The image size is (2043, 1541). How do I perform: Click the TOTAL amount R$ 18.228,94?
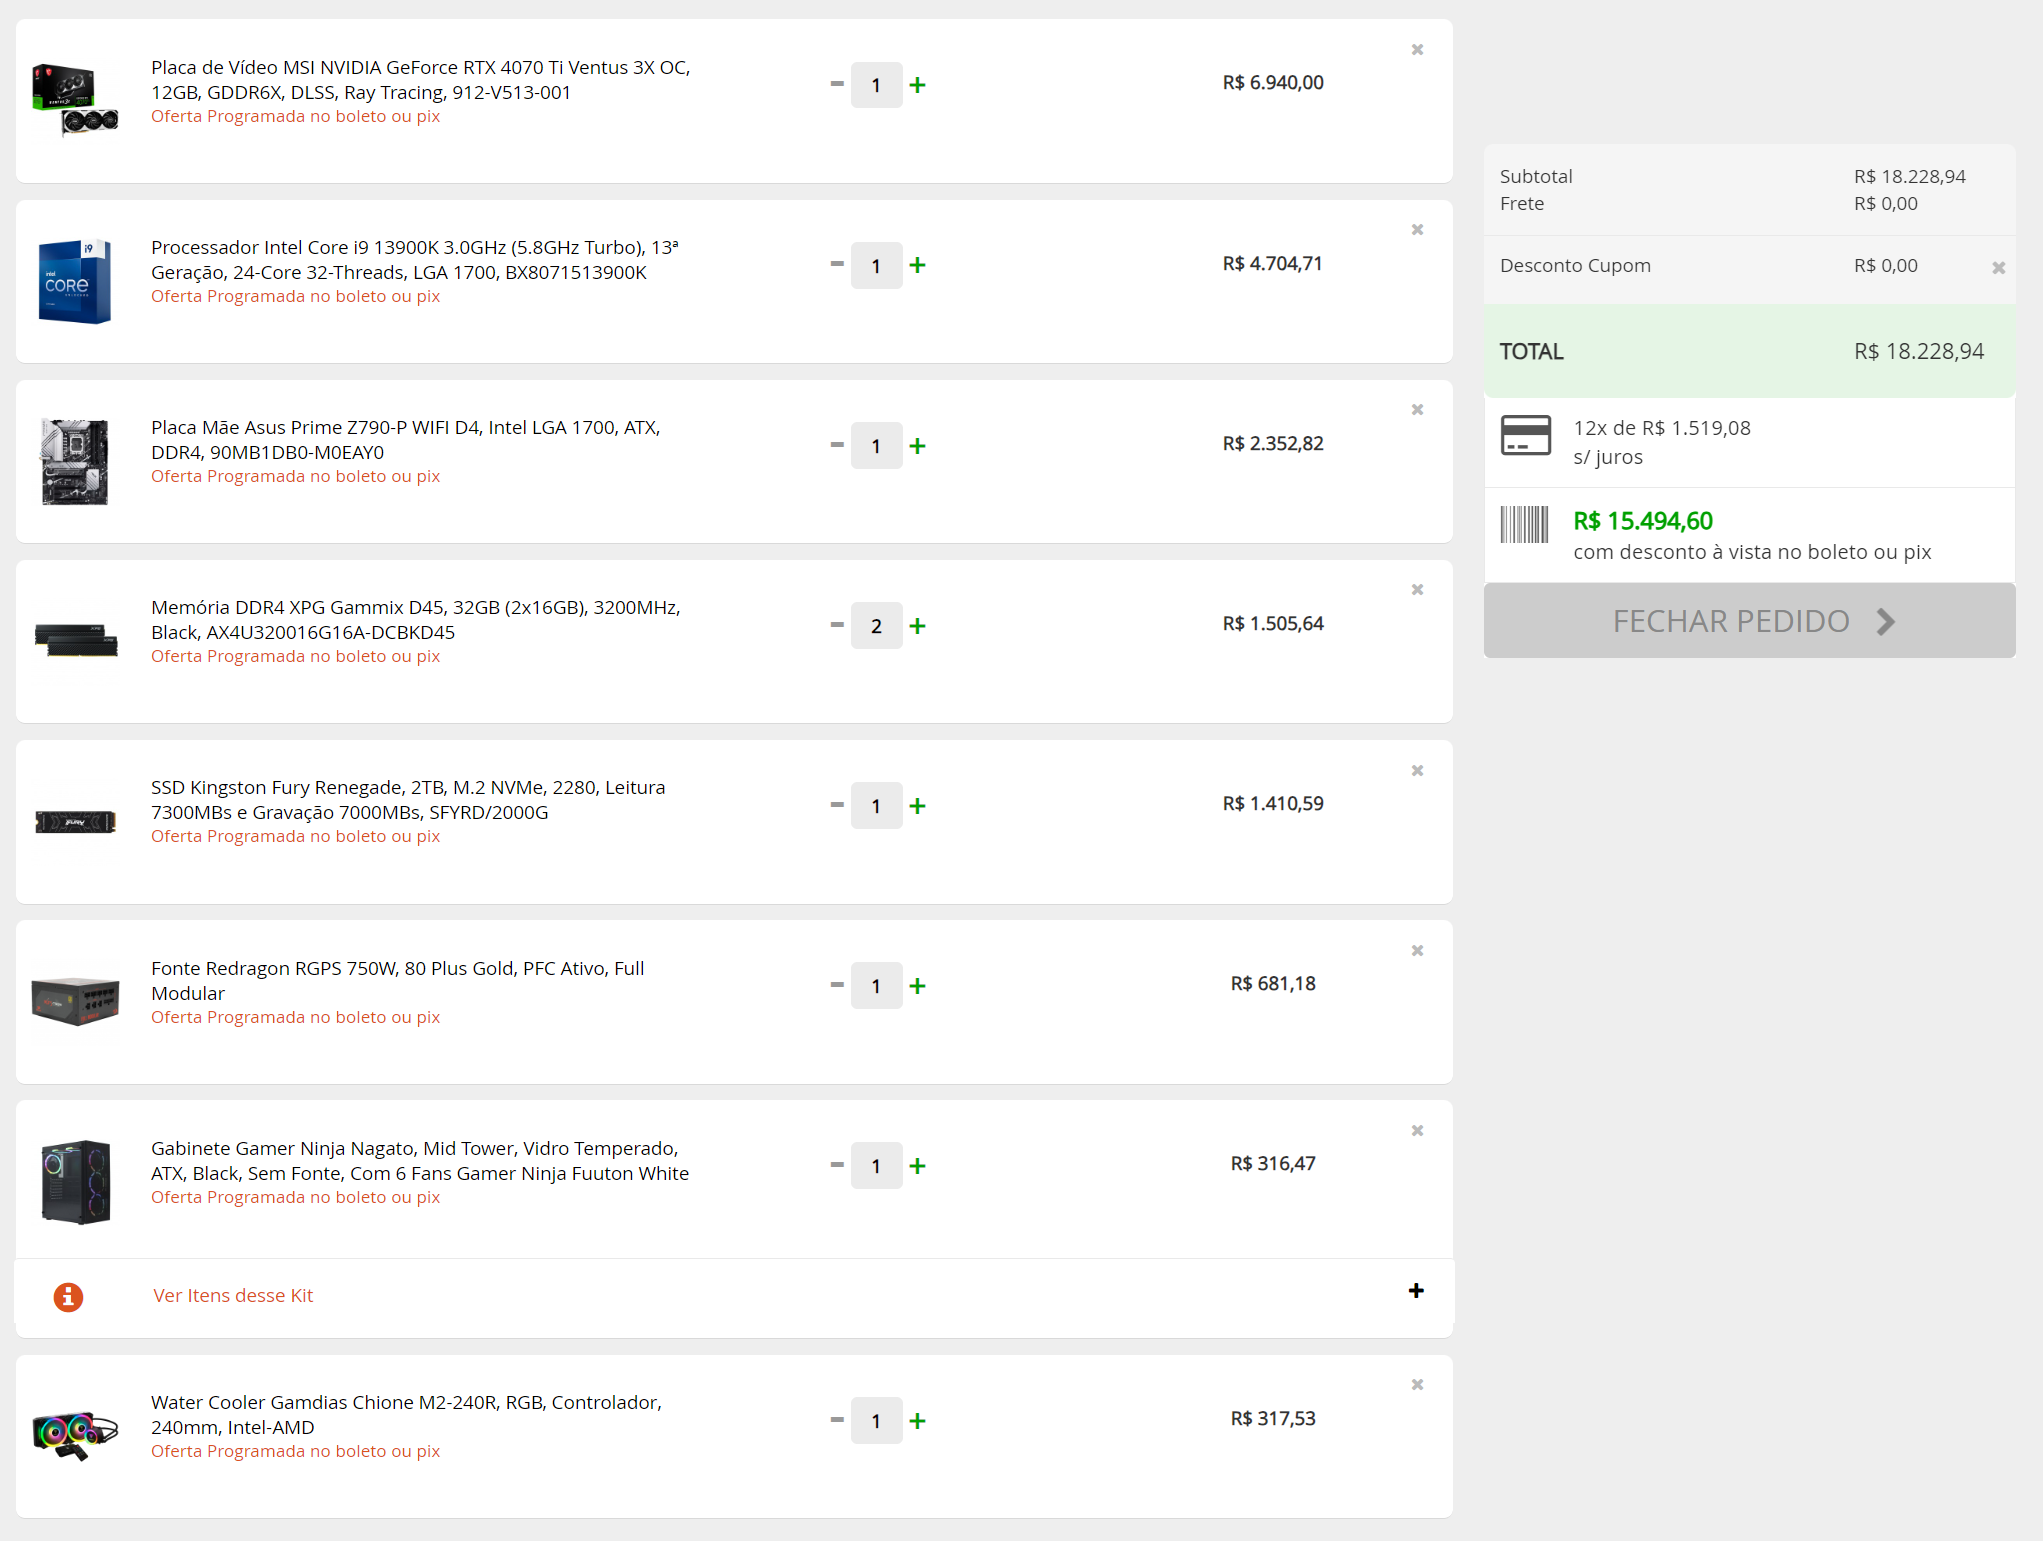[1919, 352]
